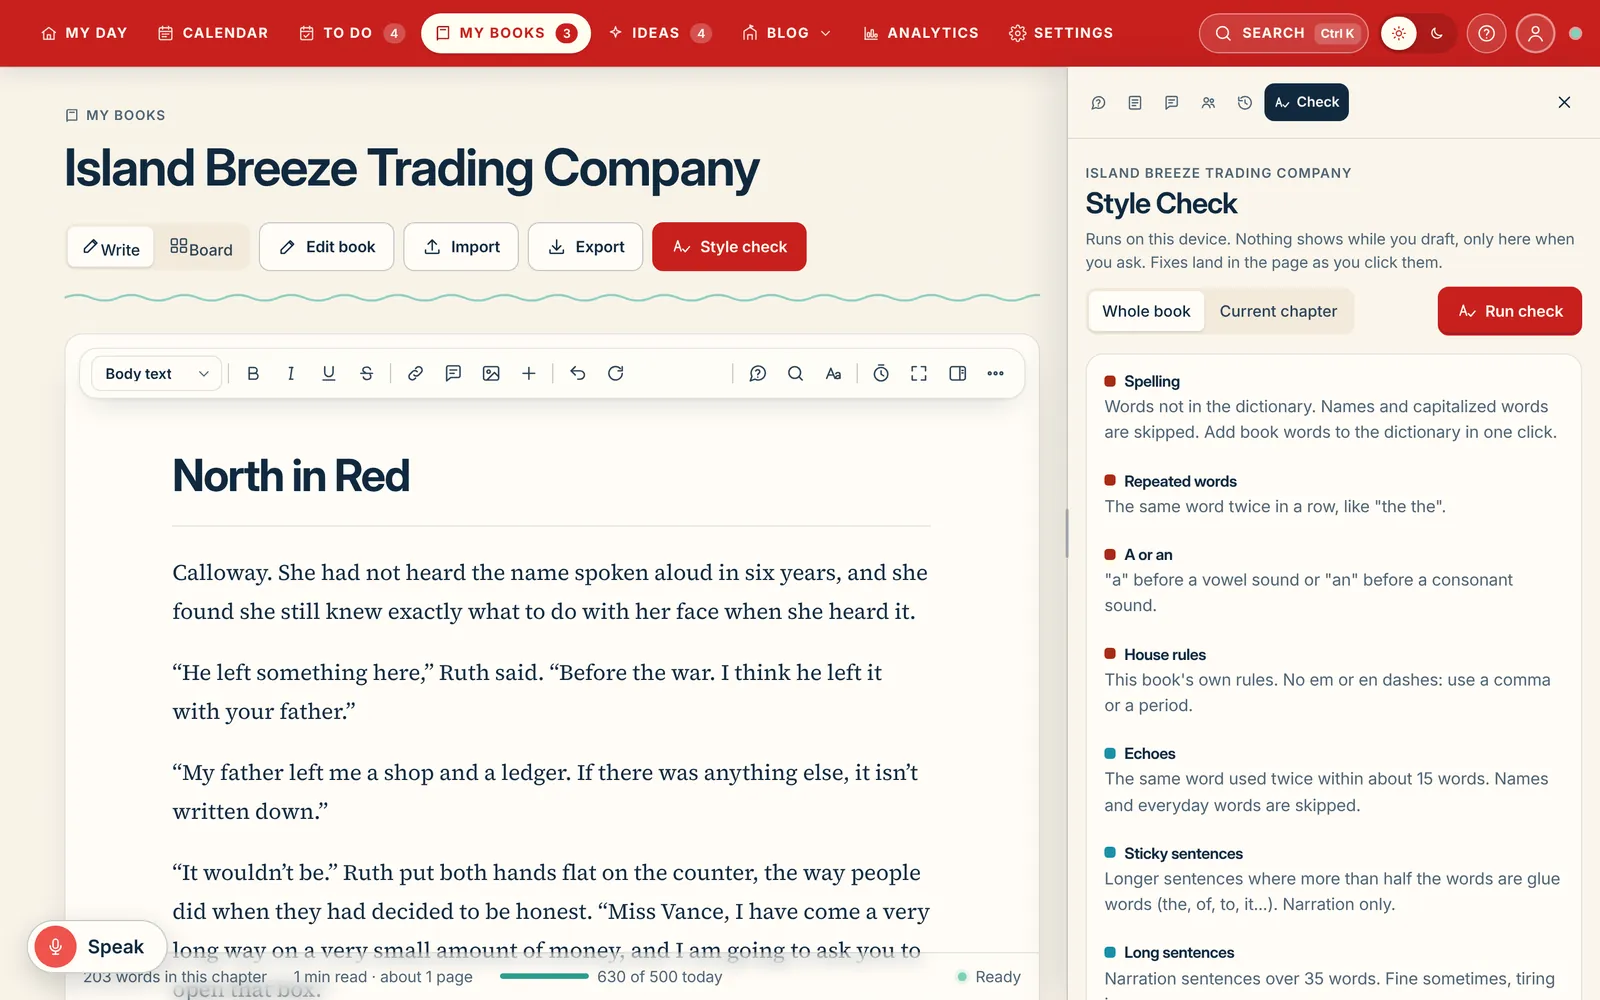
Task: Apply italic formatting
Action: 291,373
